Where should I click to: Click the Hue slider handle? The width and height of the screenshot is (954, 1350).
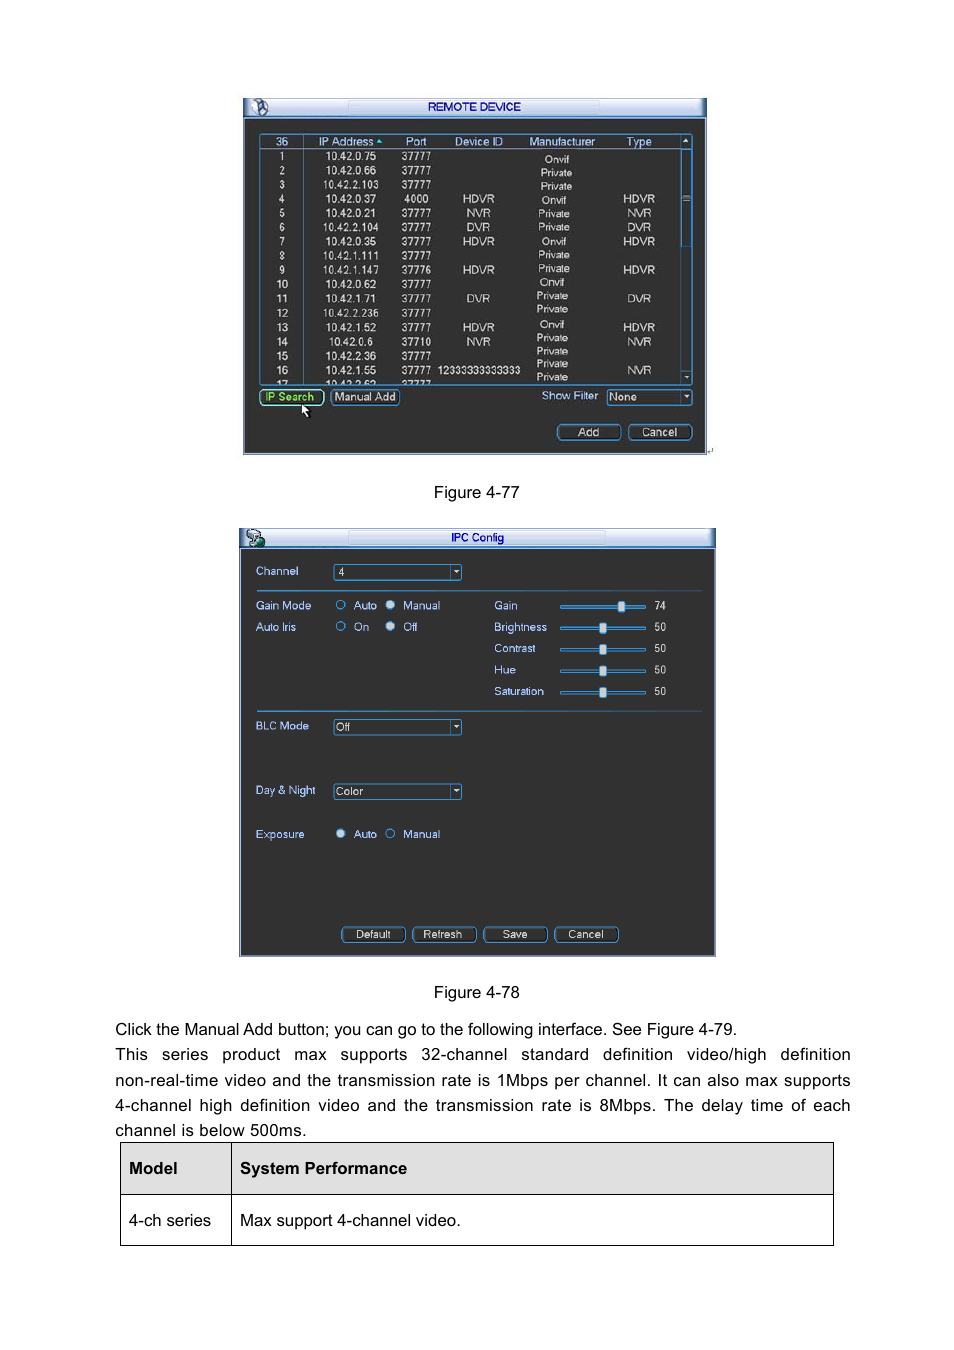pos(603,671)
